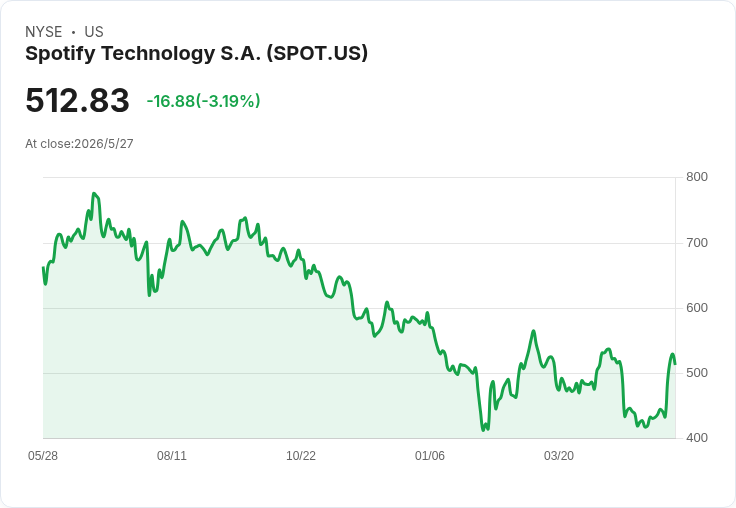Click the 08/11 date axis label
This screenshot has height=508, width=736.
(x=172, y=455)
